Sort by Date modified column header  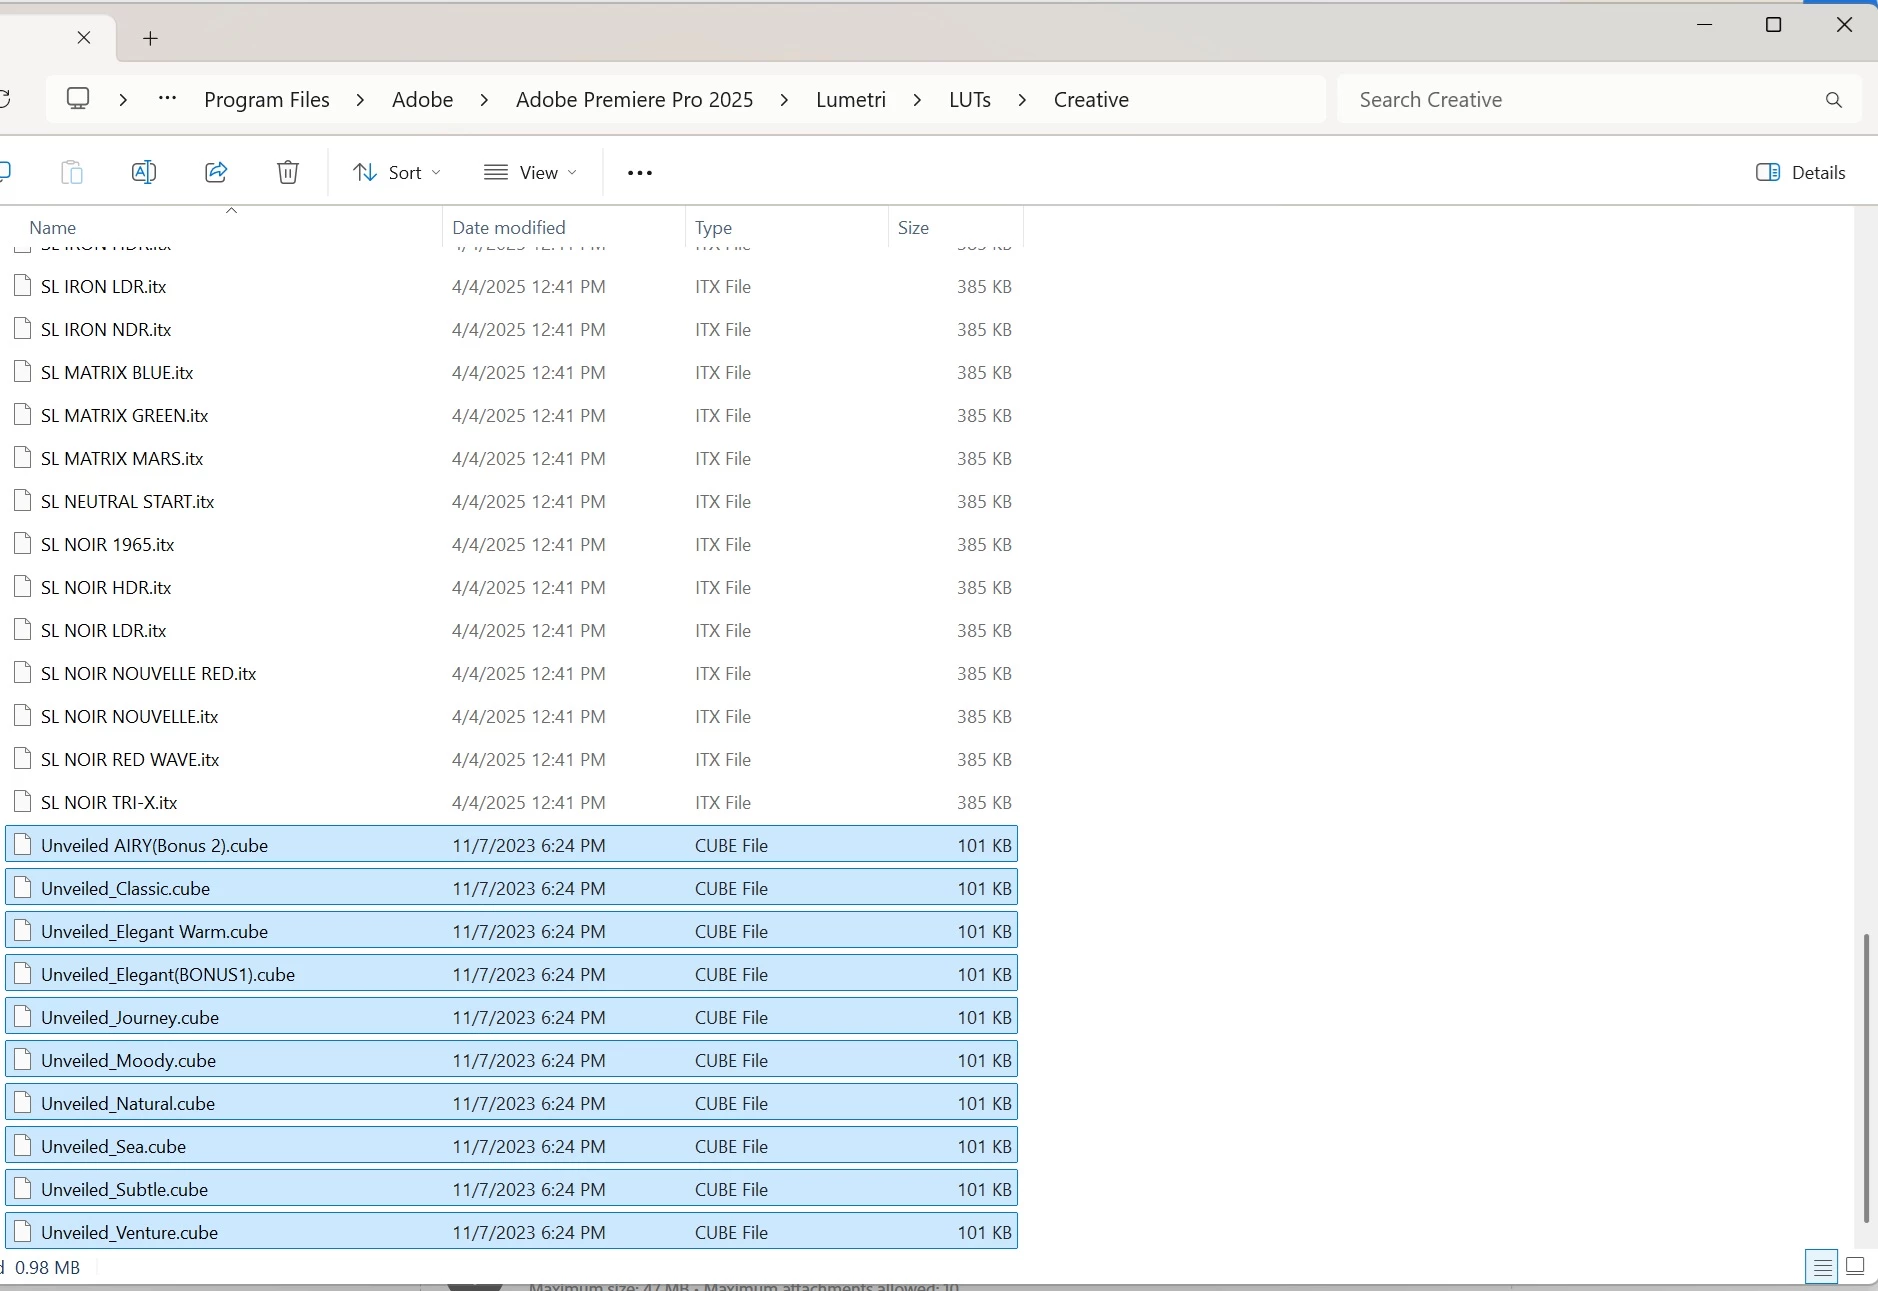point(564,227)
